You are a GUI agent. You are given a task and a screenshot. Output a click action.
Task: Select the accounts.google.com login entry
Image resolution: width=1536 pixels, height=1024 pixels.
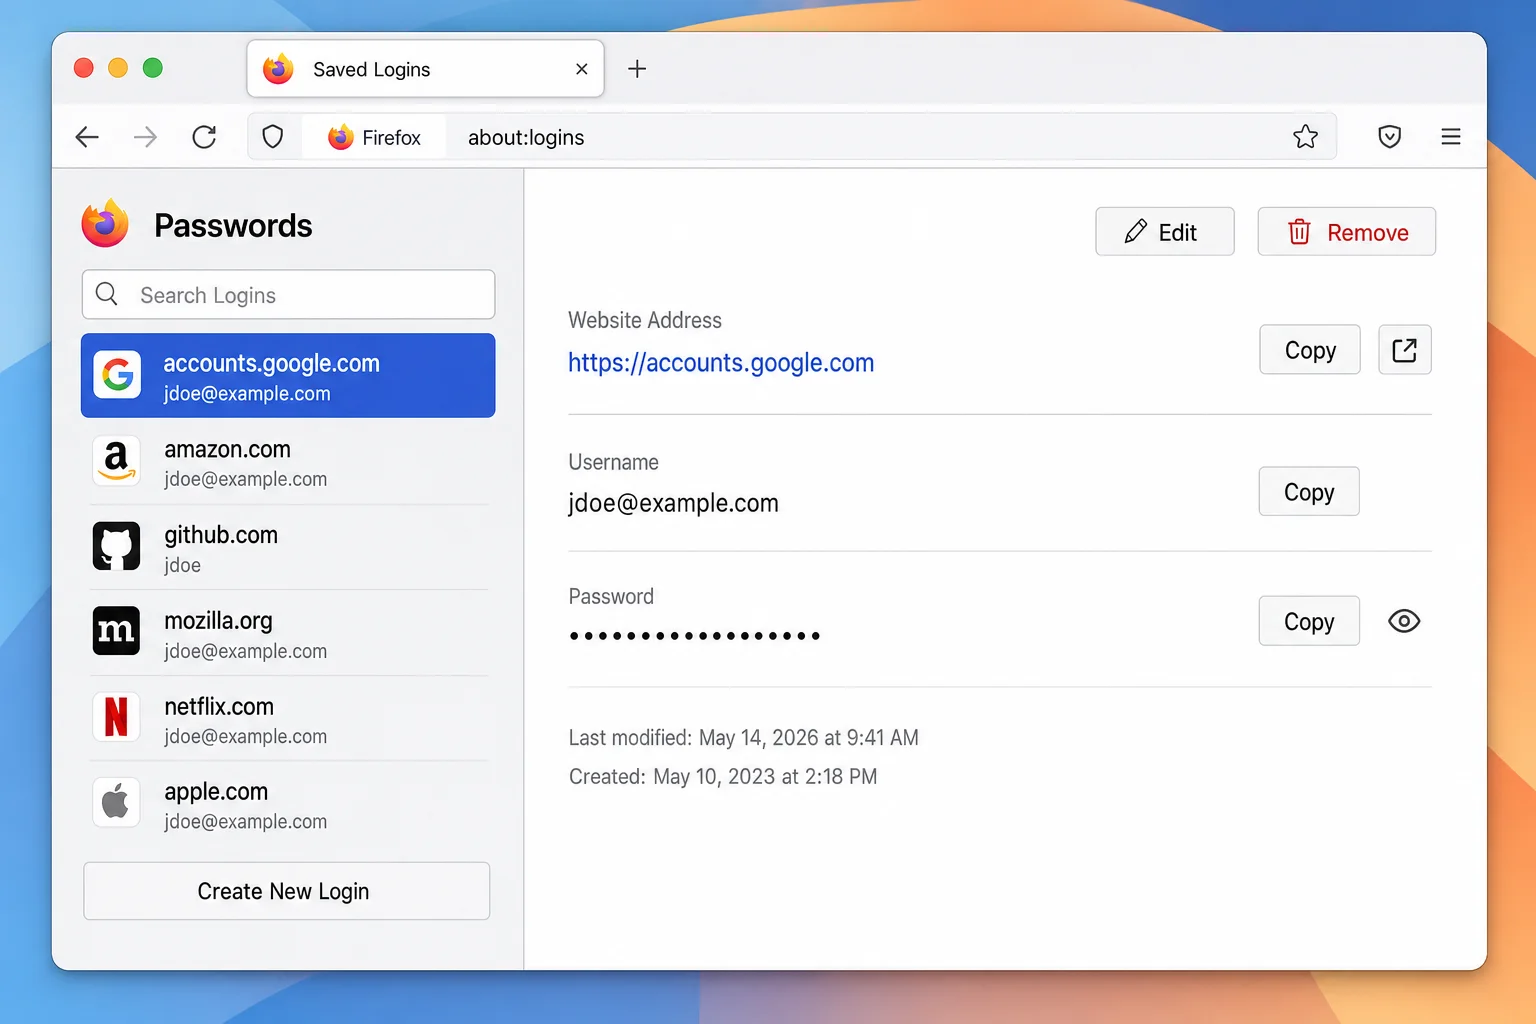[x=288, y=376]
